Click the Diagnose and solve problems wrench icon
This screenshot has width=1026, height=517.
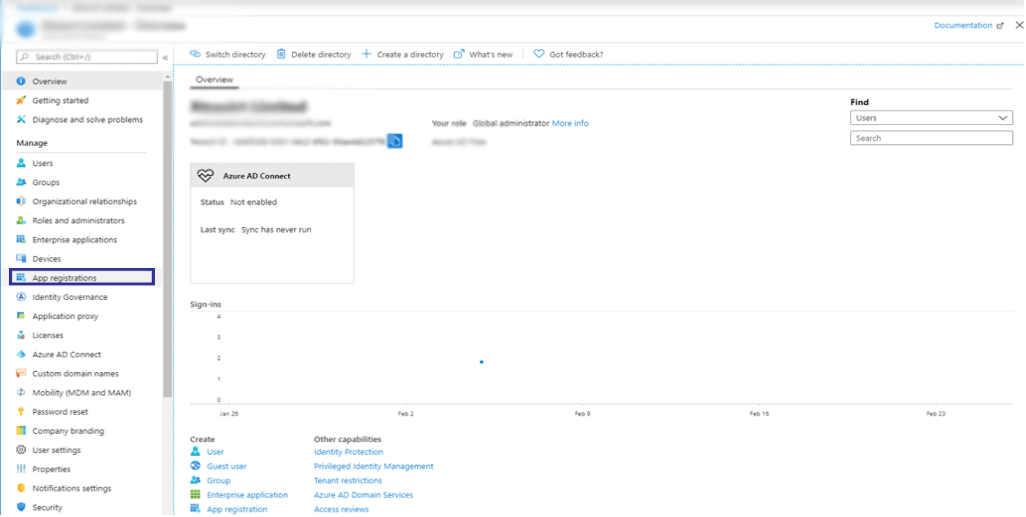click(21, 119)
